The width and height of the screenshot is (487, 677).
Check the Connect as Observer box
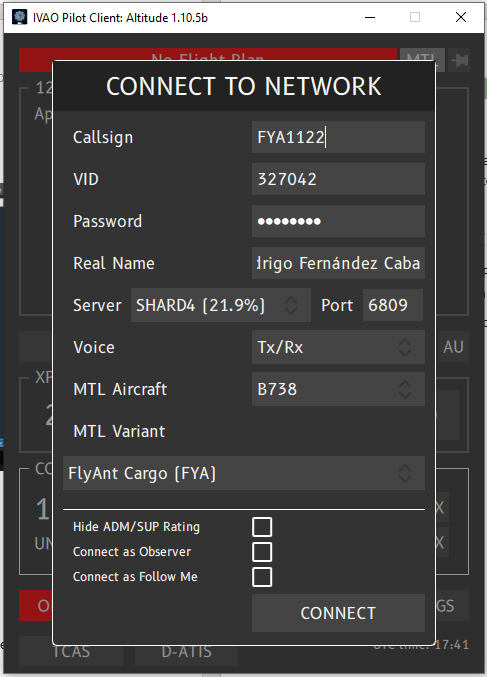point(262,552)
